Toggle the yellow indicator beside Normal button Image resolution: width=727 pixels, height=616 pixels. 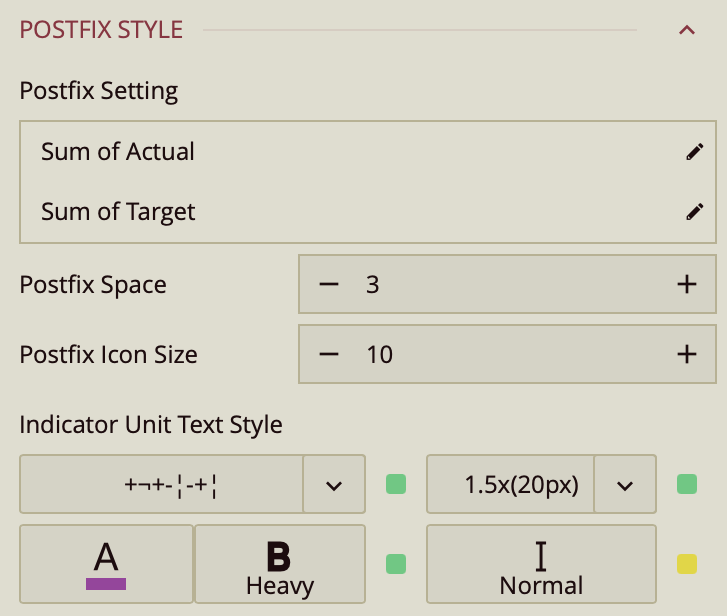[x=686, y=564]
